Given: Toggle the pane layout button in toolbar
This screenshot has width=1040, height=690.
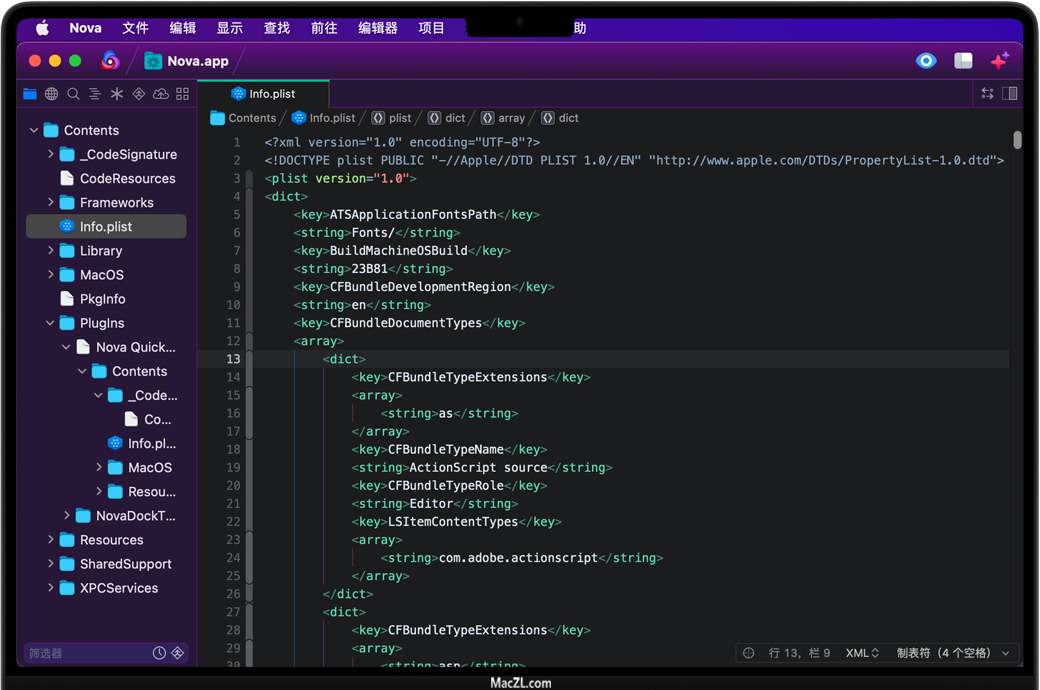Looking at the screenshot, I should tap(963, 61).
